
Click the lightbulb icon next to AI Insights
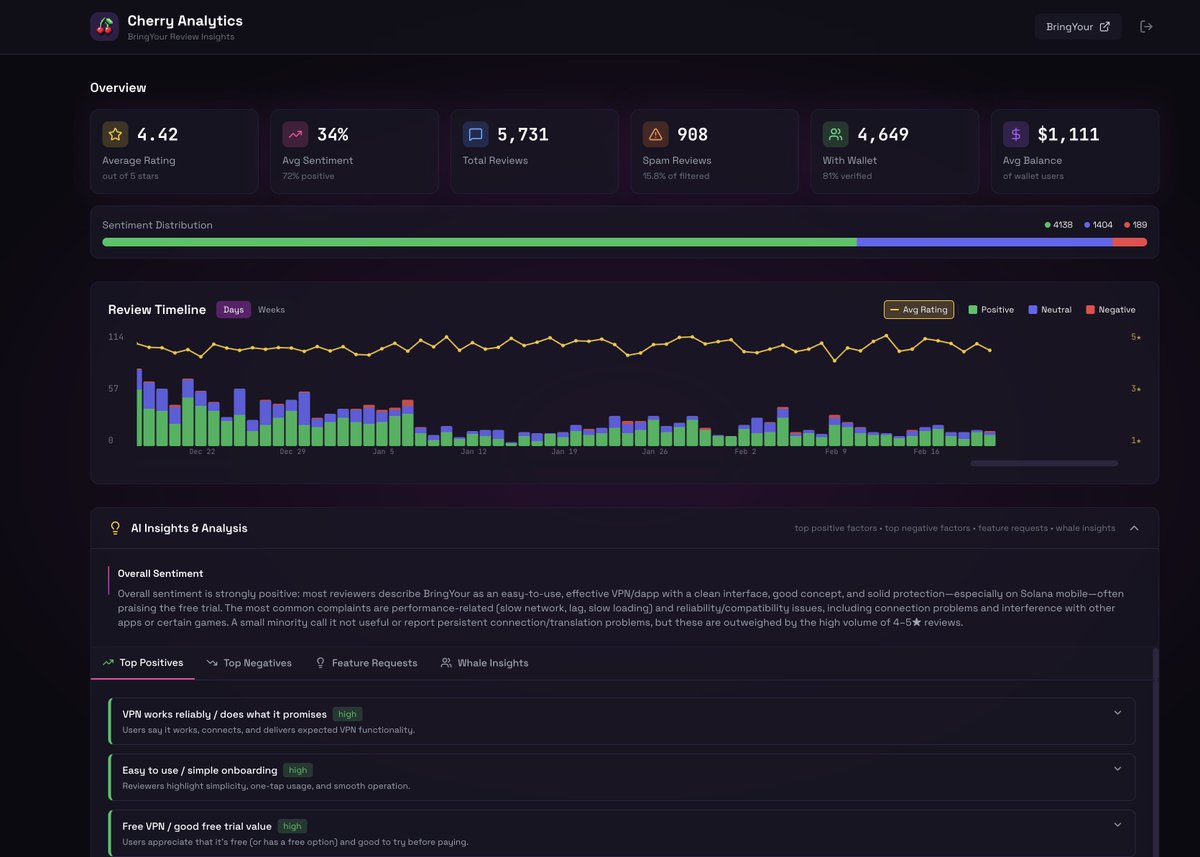pyautogui.click(x=115, y=528)
